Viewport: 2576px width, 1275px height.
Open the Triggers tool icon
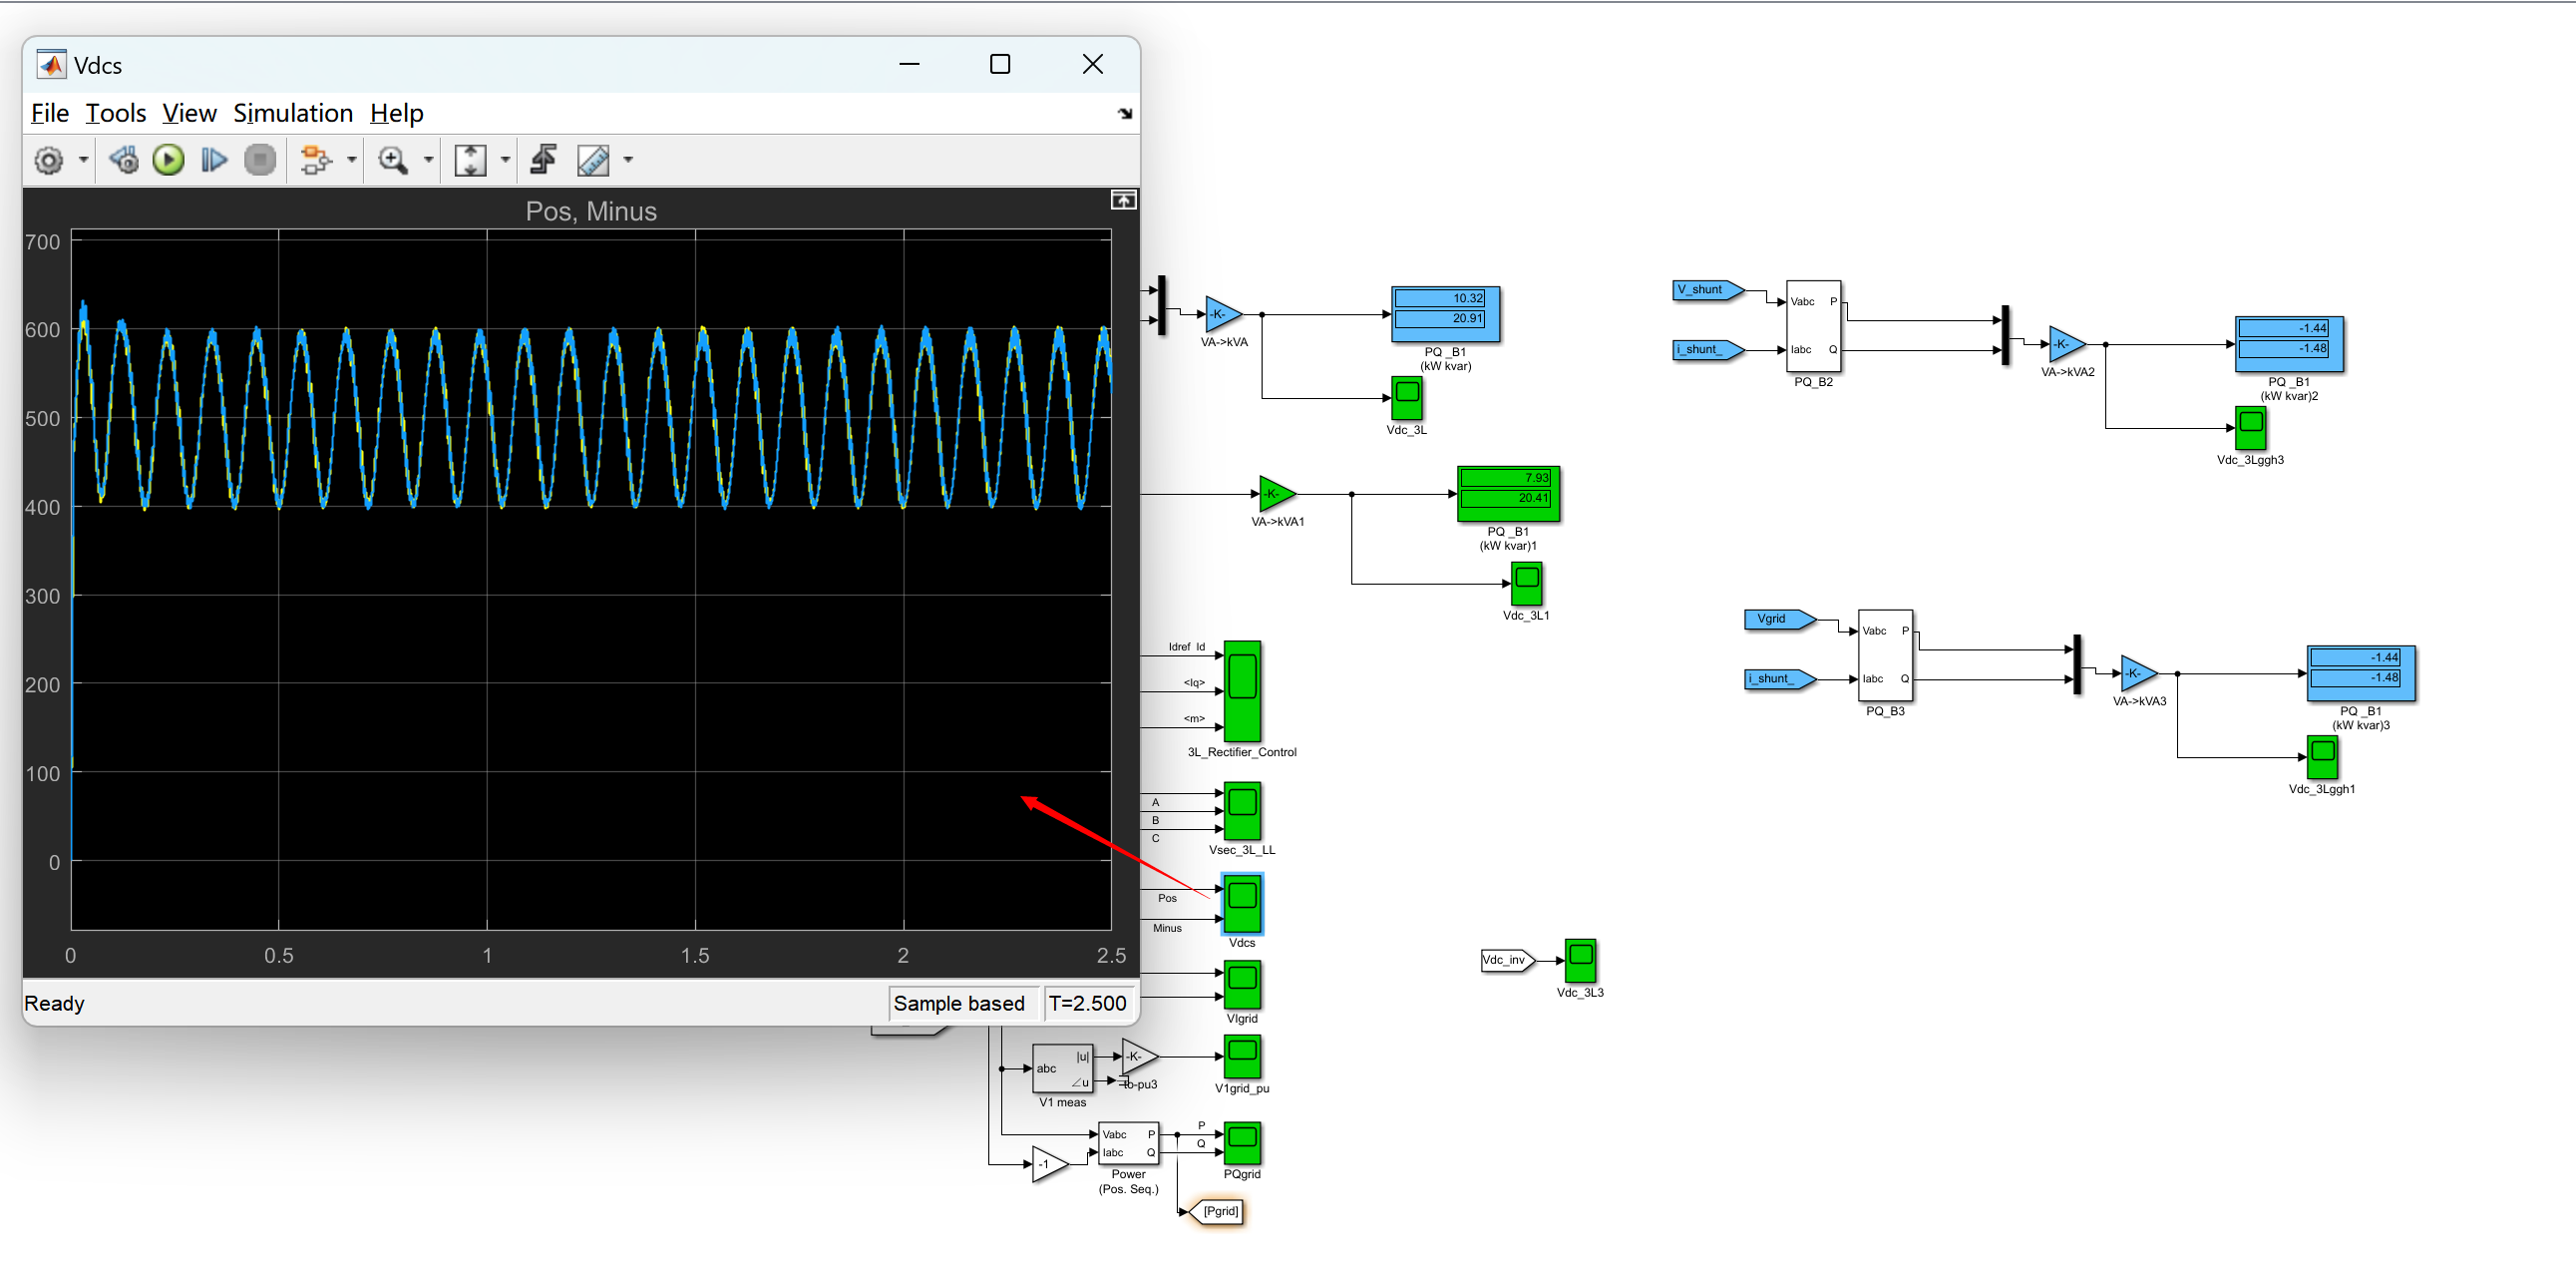pyautogui.click(x=544, y=160)
